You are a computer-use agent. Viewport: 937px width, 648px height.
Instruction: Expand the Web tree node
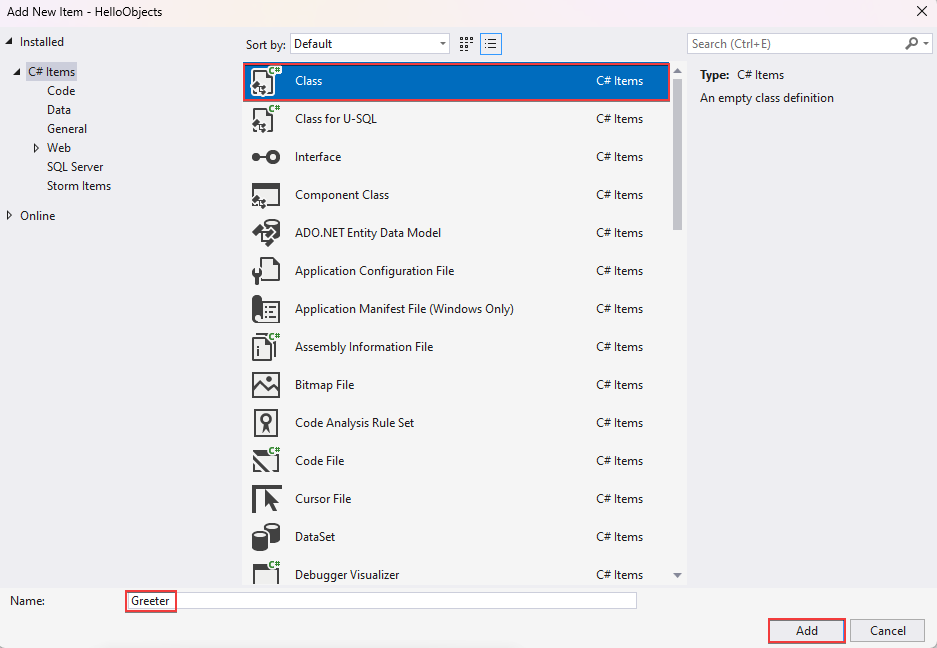[36, 147]
